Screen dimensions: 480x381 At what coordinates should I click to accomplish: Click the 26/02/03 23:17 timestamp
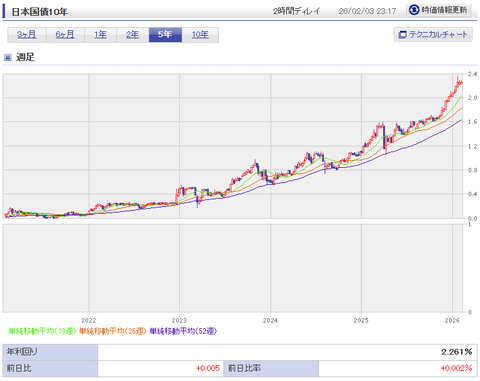(367, 11)
